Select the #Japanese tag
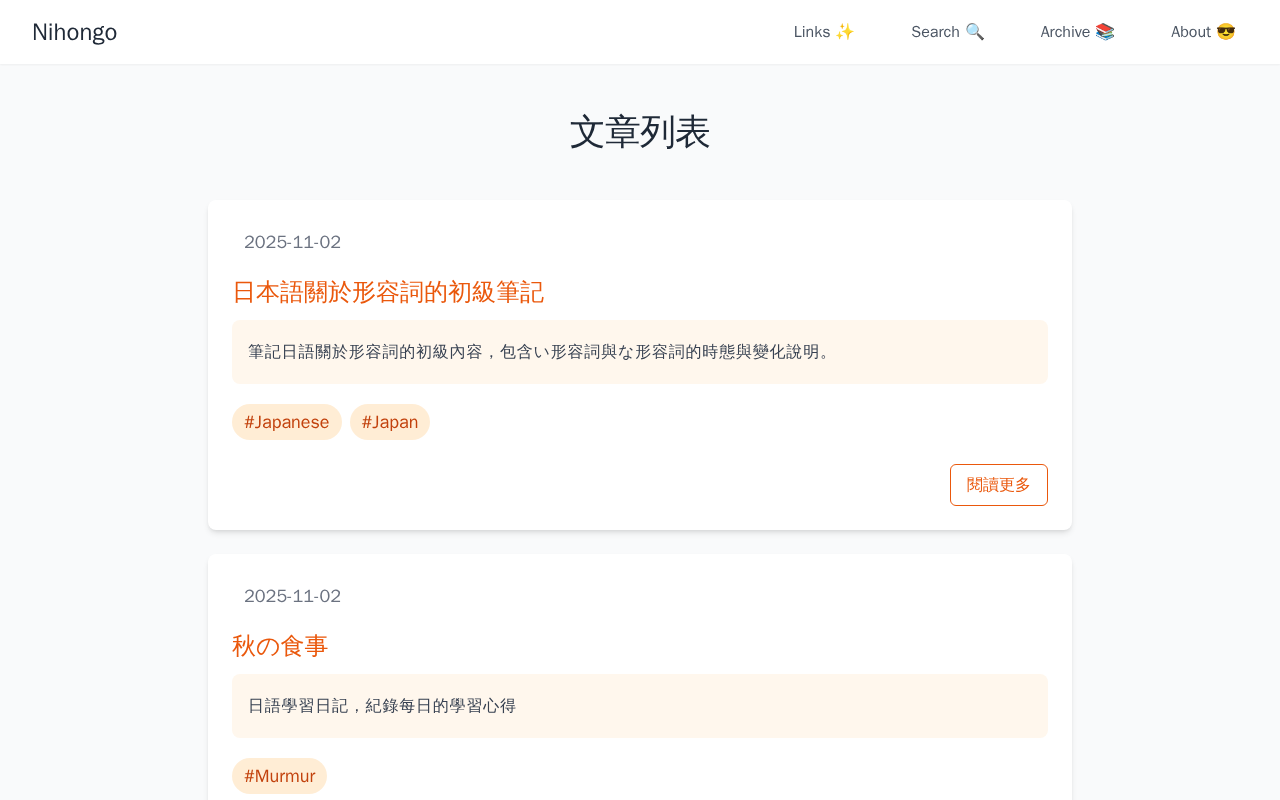 click(x=287, y=422)
